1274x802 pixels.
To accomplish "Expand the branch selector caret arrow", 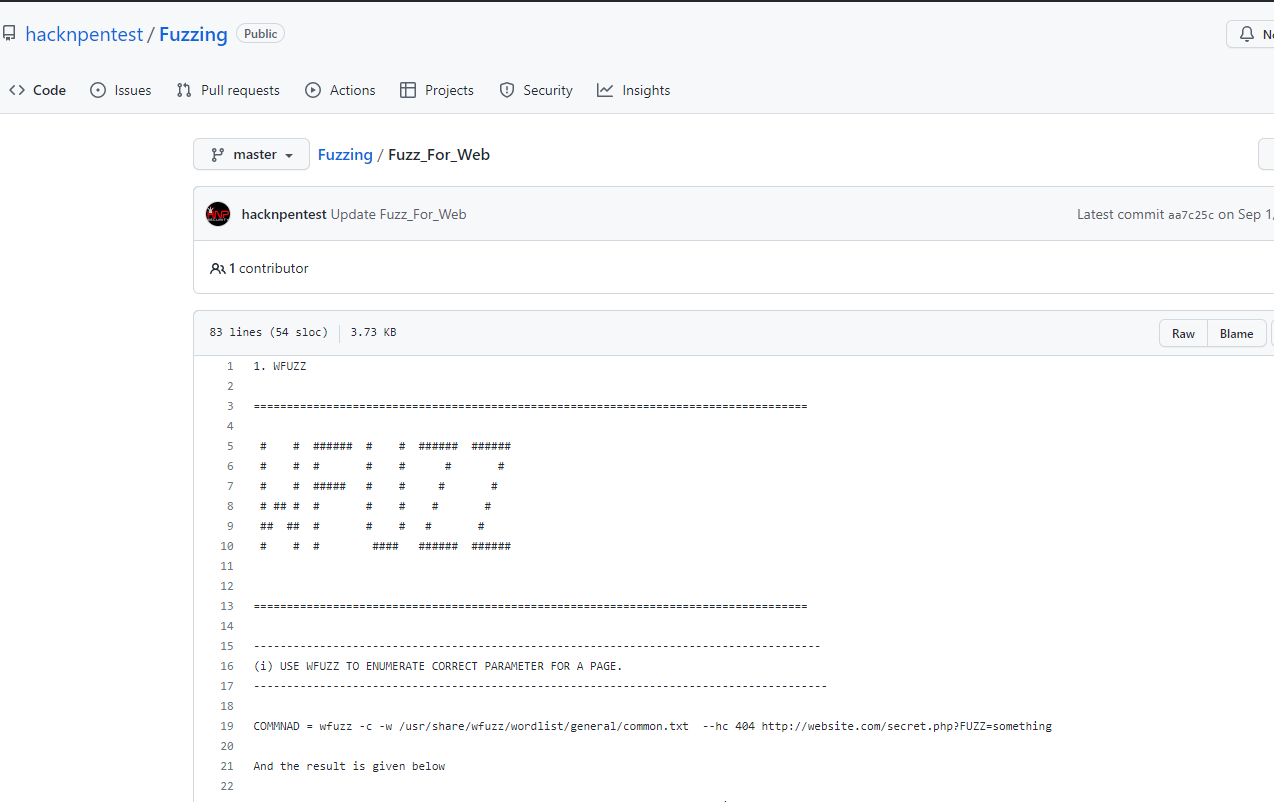I will [289, 156].
